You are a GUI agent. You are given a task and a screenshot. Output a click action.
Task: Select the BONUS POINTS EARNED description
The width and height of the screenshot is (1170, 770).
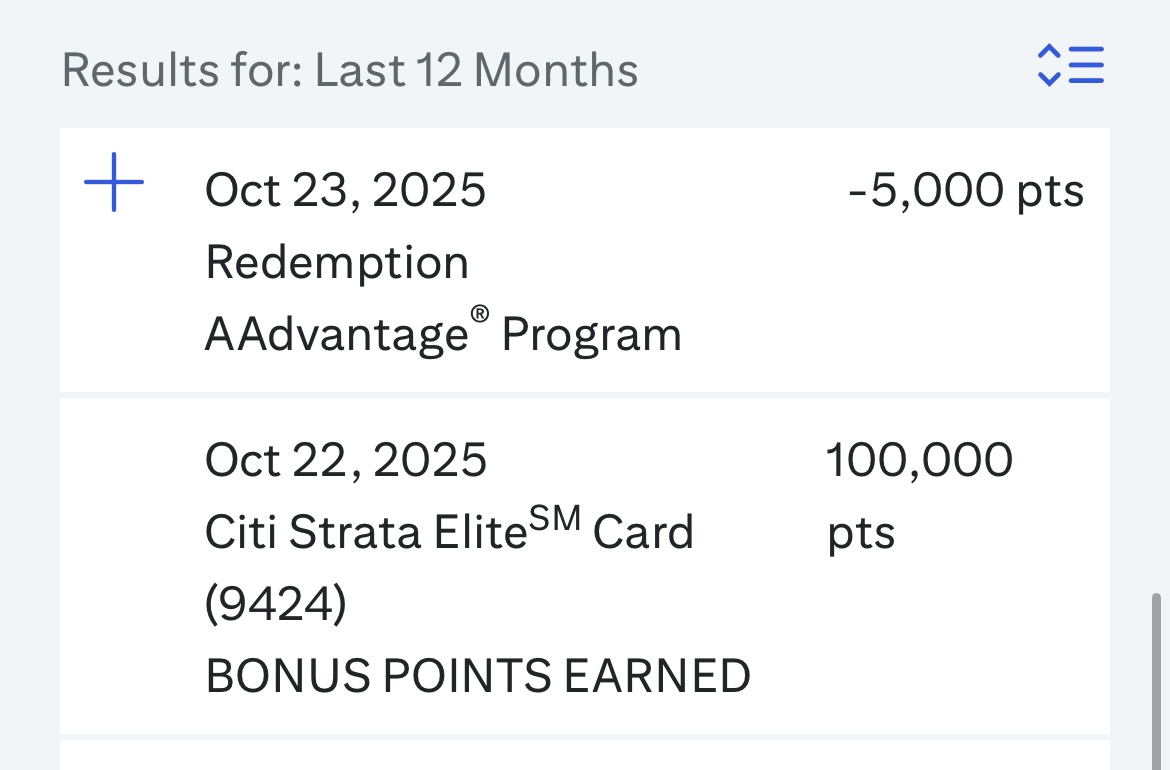pos(478,676)
